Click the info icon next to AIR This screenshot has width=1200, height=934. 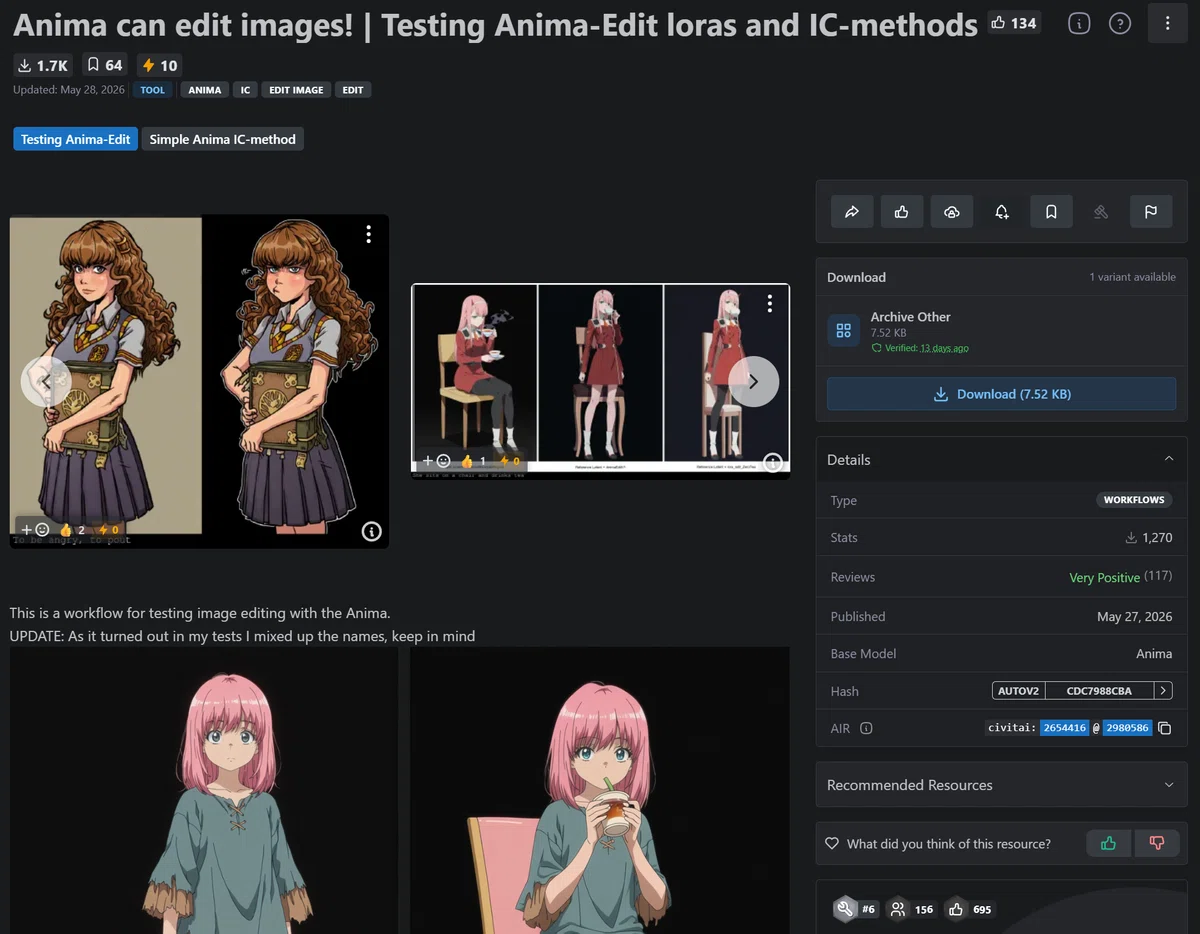pos(866,728)
